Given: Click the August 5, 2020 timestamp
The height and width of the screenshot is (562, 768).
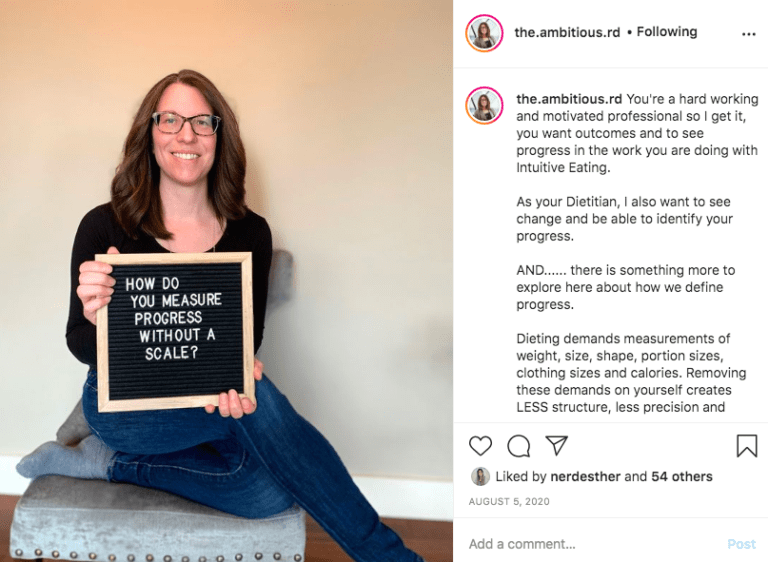Looking at the screenshot, I should pos(509,502).
